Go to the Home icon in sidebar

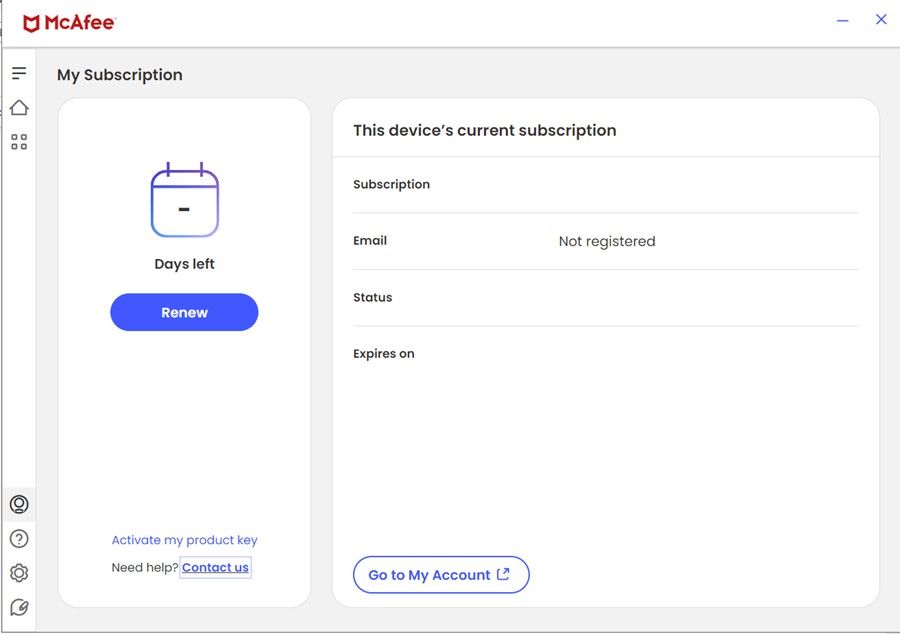(19, 108)
